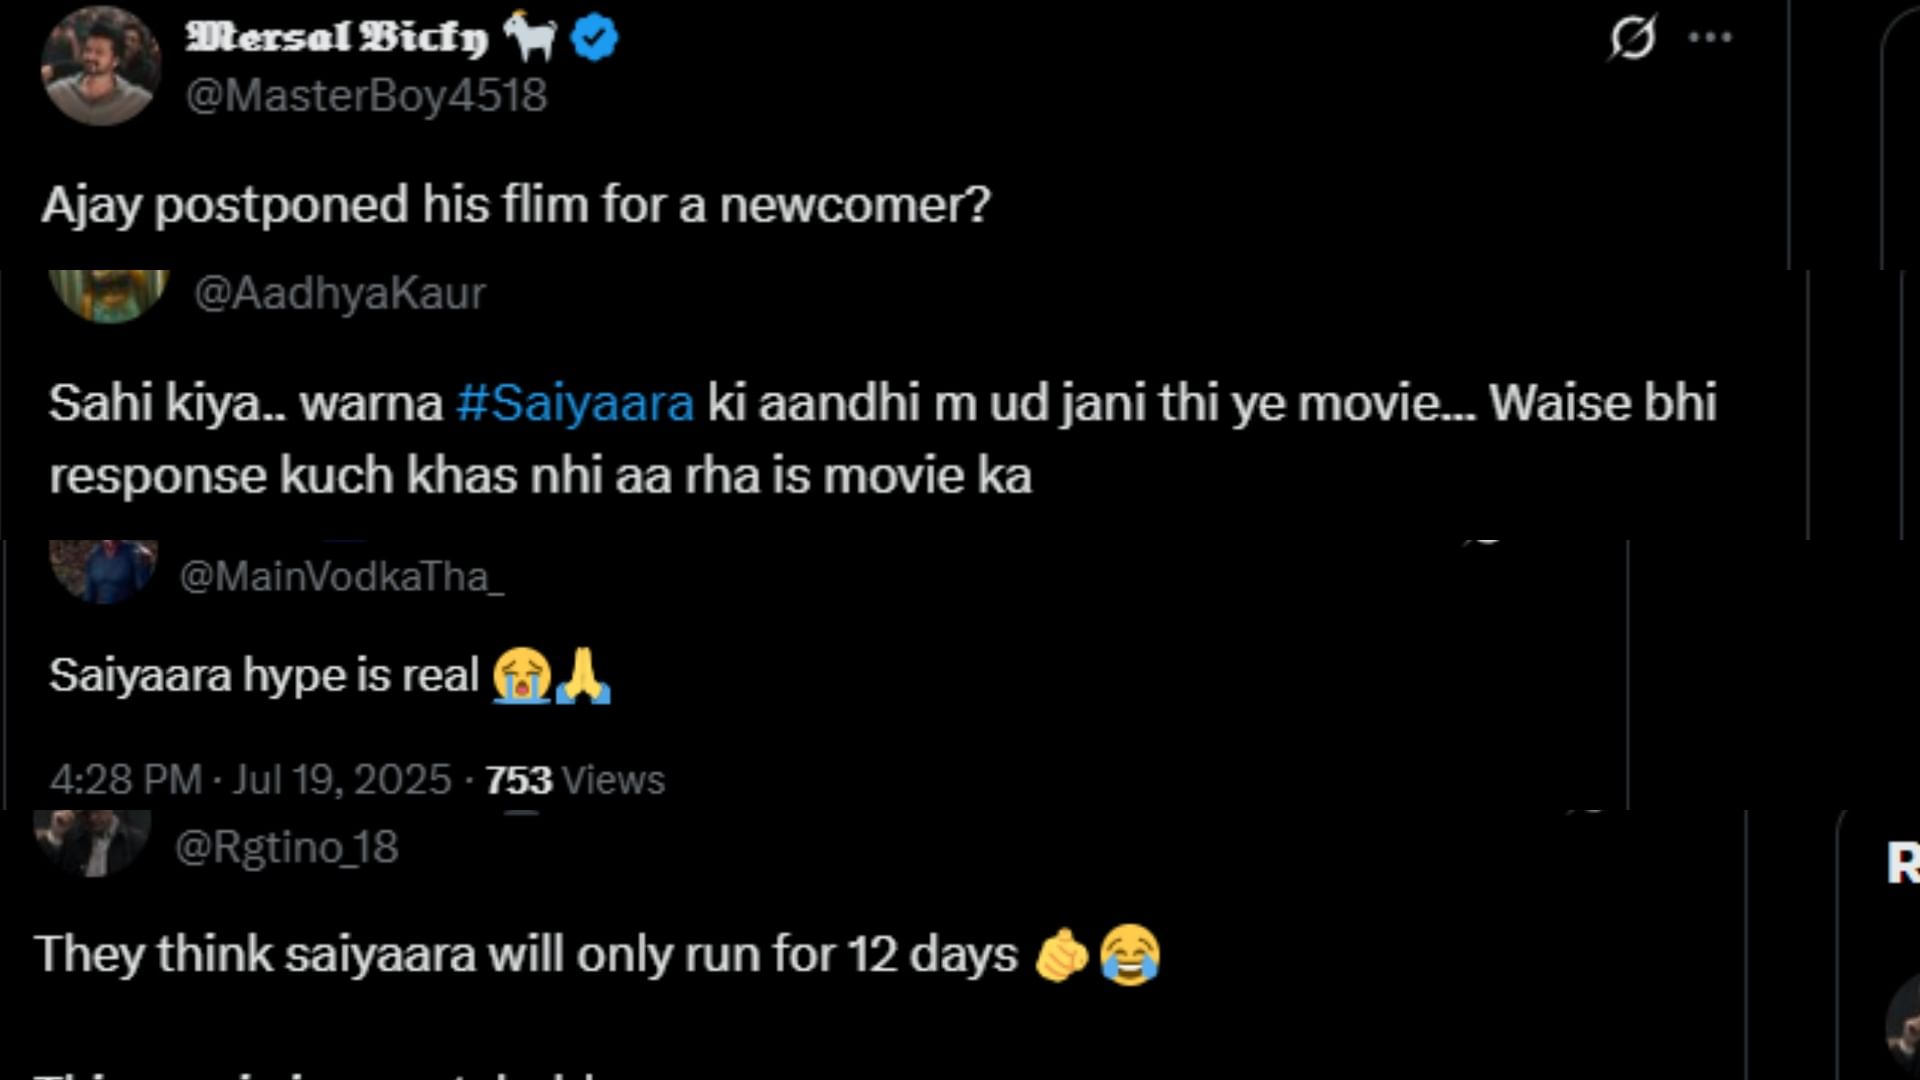Click the @AadhyaKaur profile avatar
Screen dimensions: 1920x1080
[x=108, y=295]
